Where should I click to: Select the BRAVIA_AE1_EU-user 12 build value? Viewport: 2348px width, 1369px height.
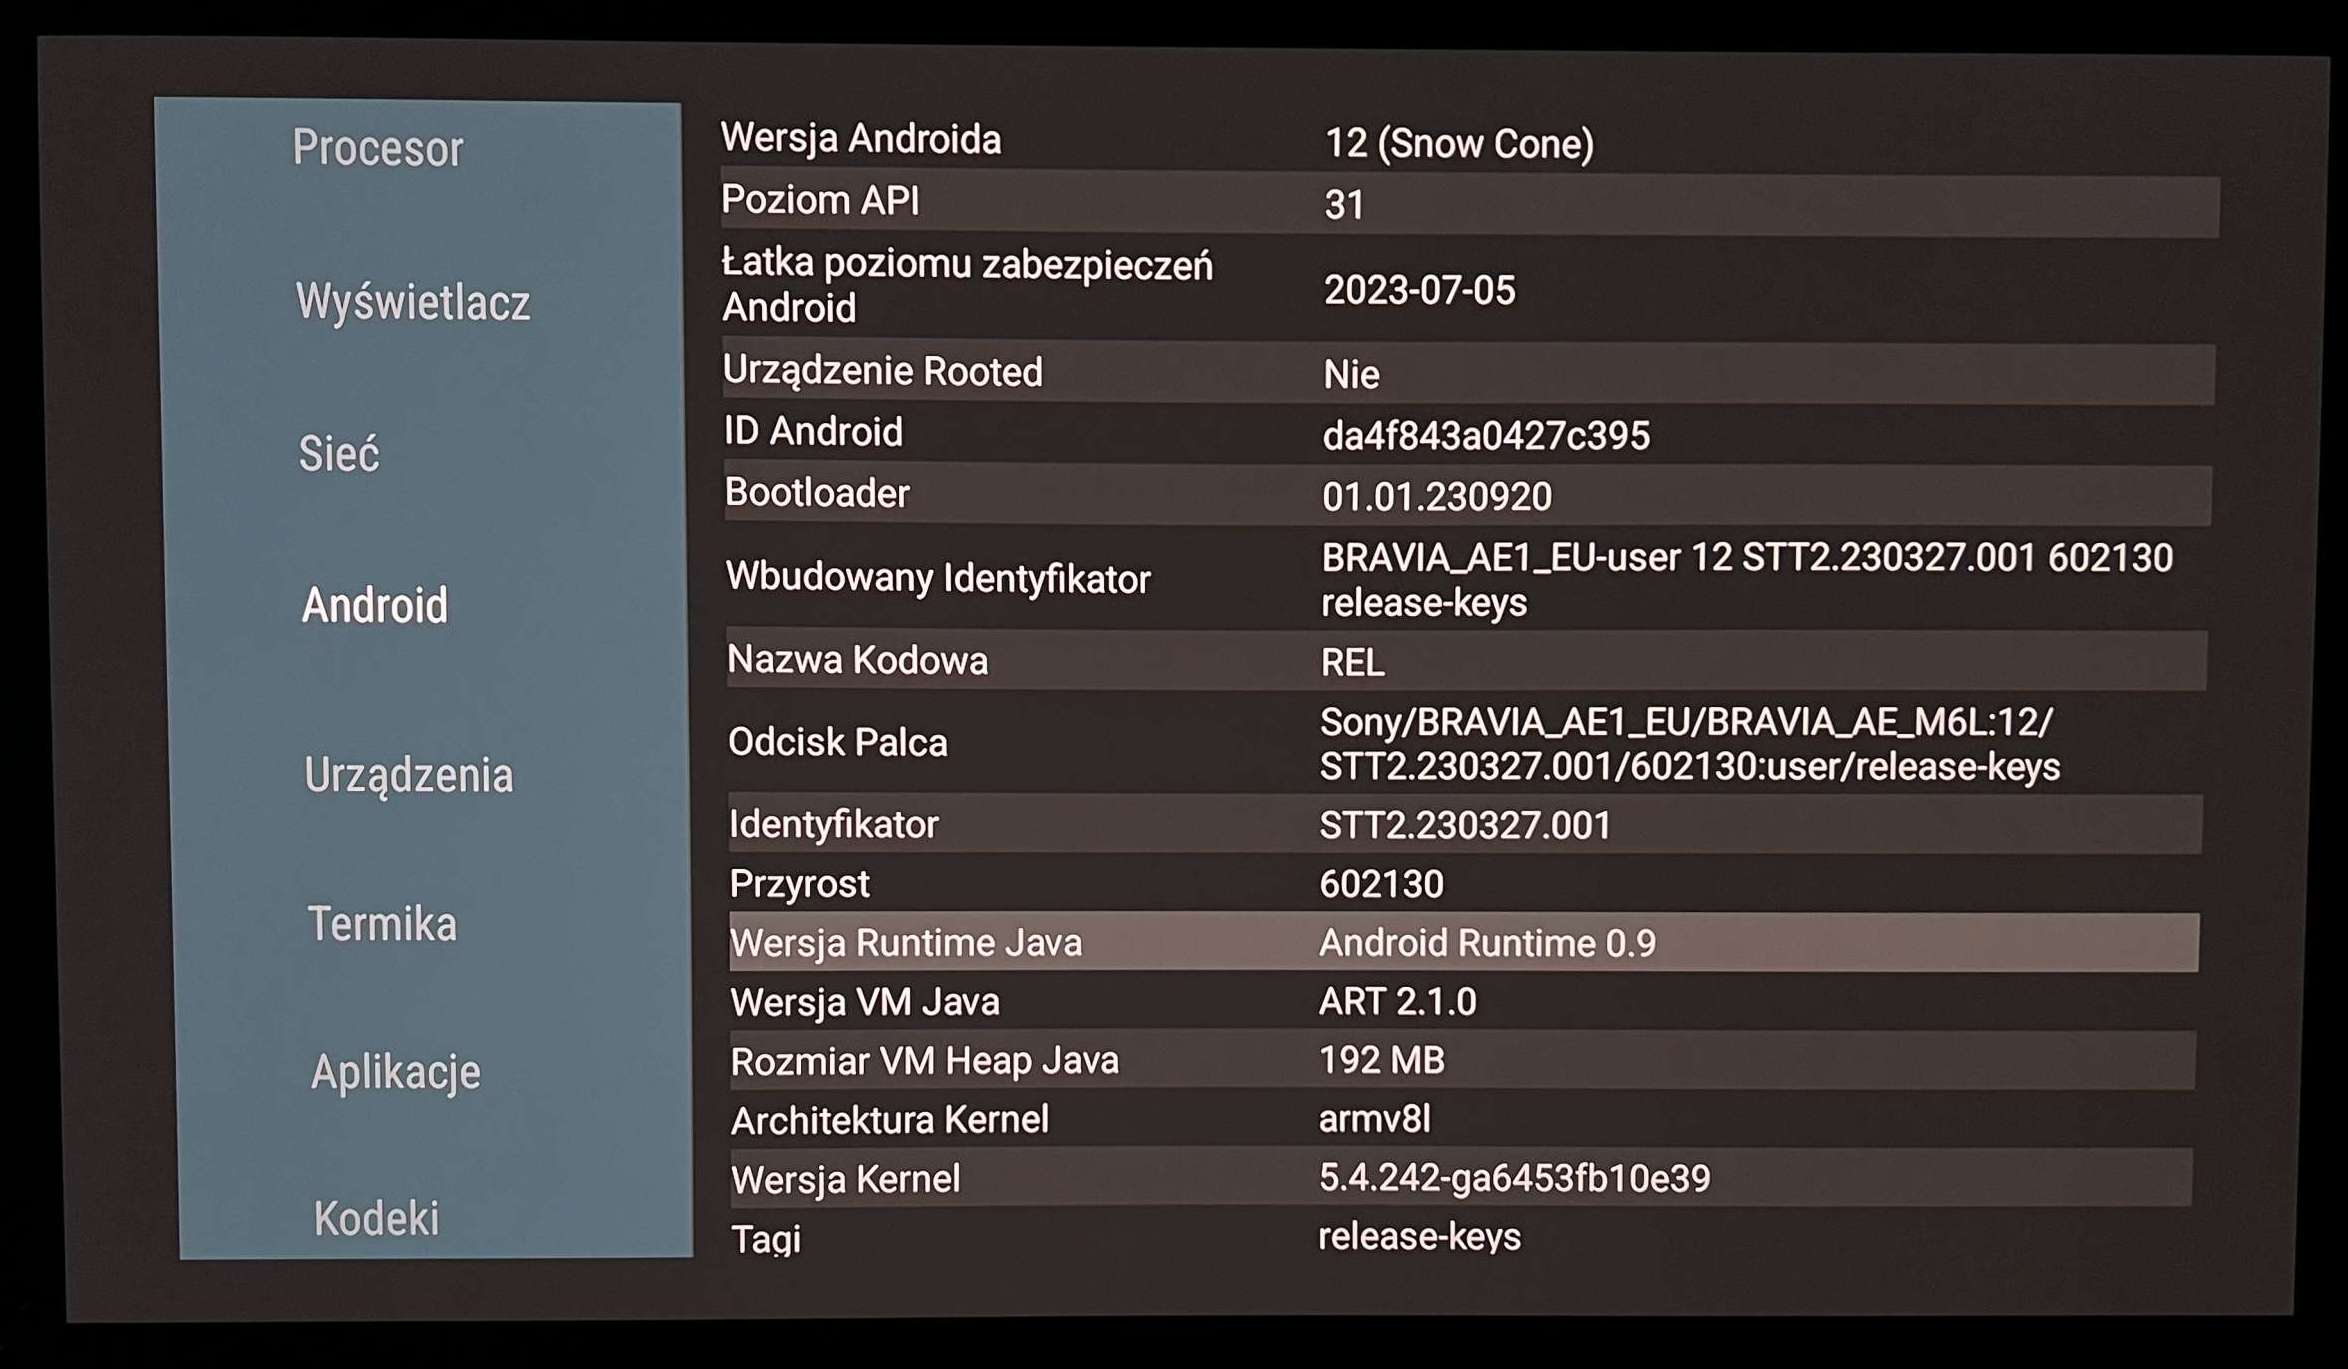coord(1746,580)
